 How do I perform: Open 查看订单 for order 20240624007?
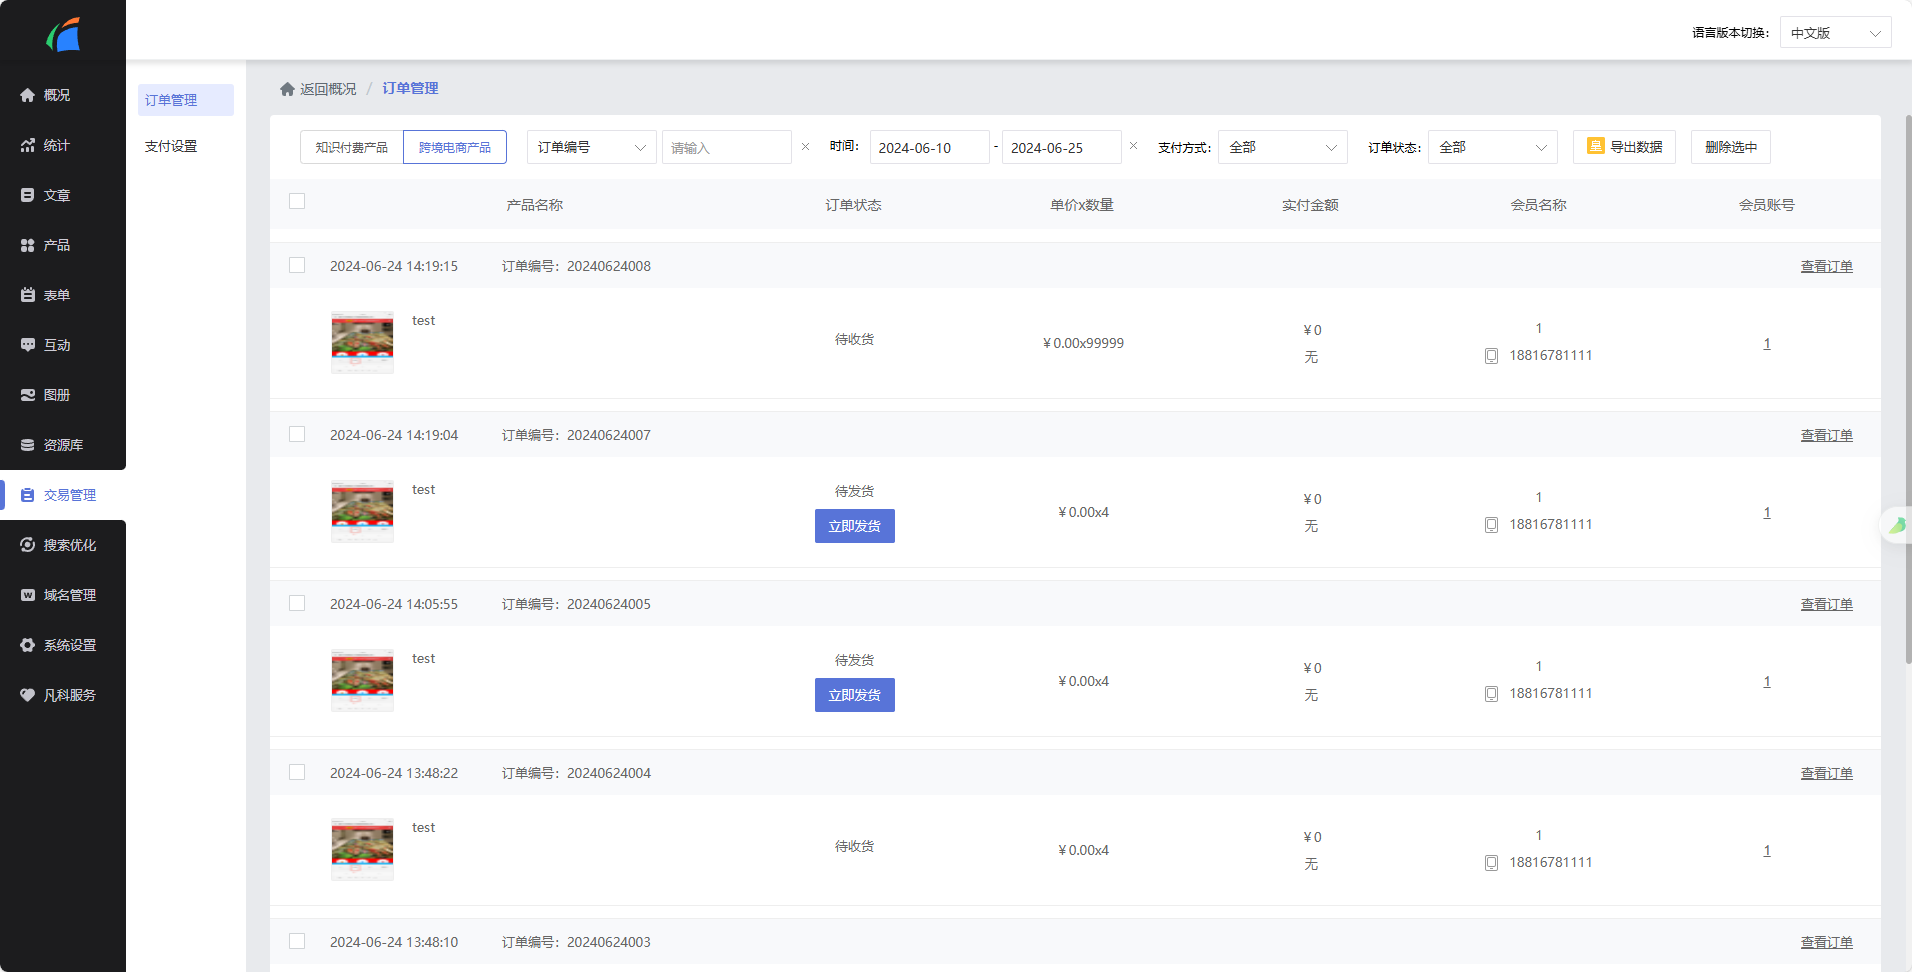click(1827, 435)
